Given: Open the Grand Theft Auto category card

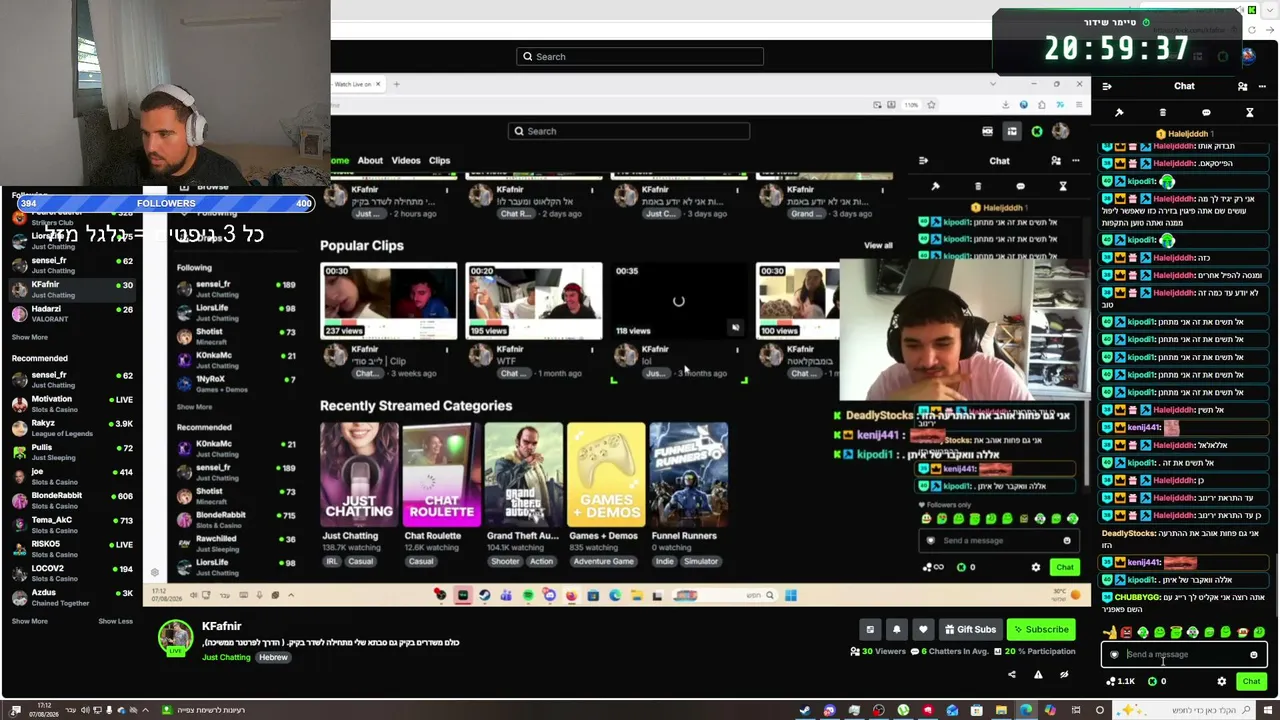Looking at the screenshot, I should point(523,475).
